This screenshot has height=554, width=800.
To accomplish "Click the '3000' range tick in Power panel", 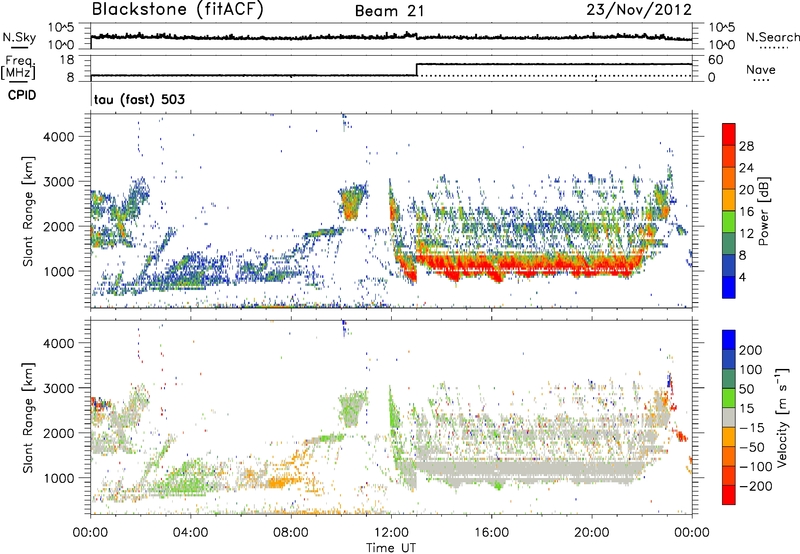I will point(58,182).
